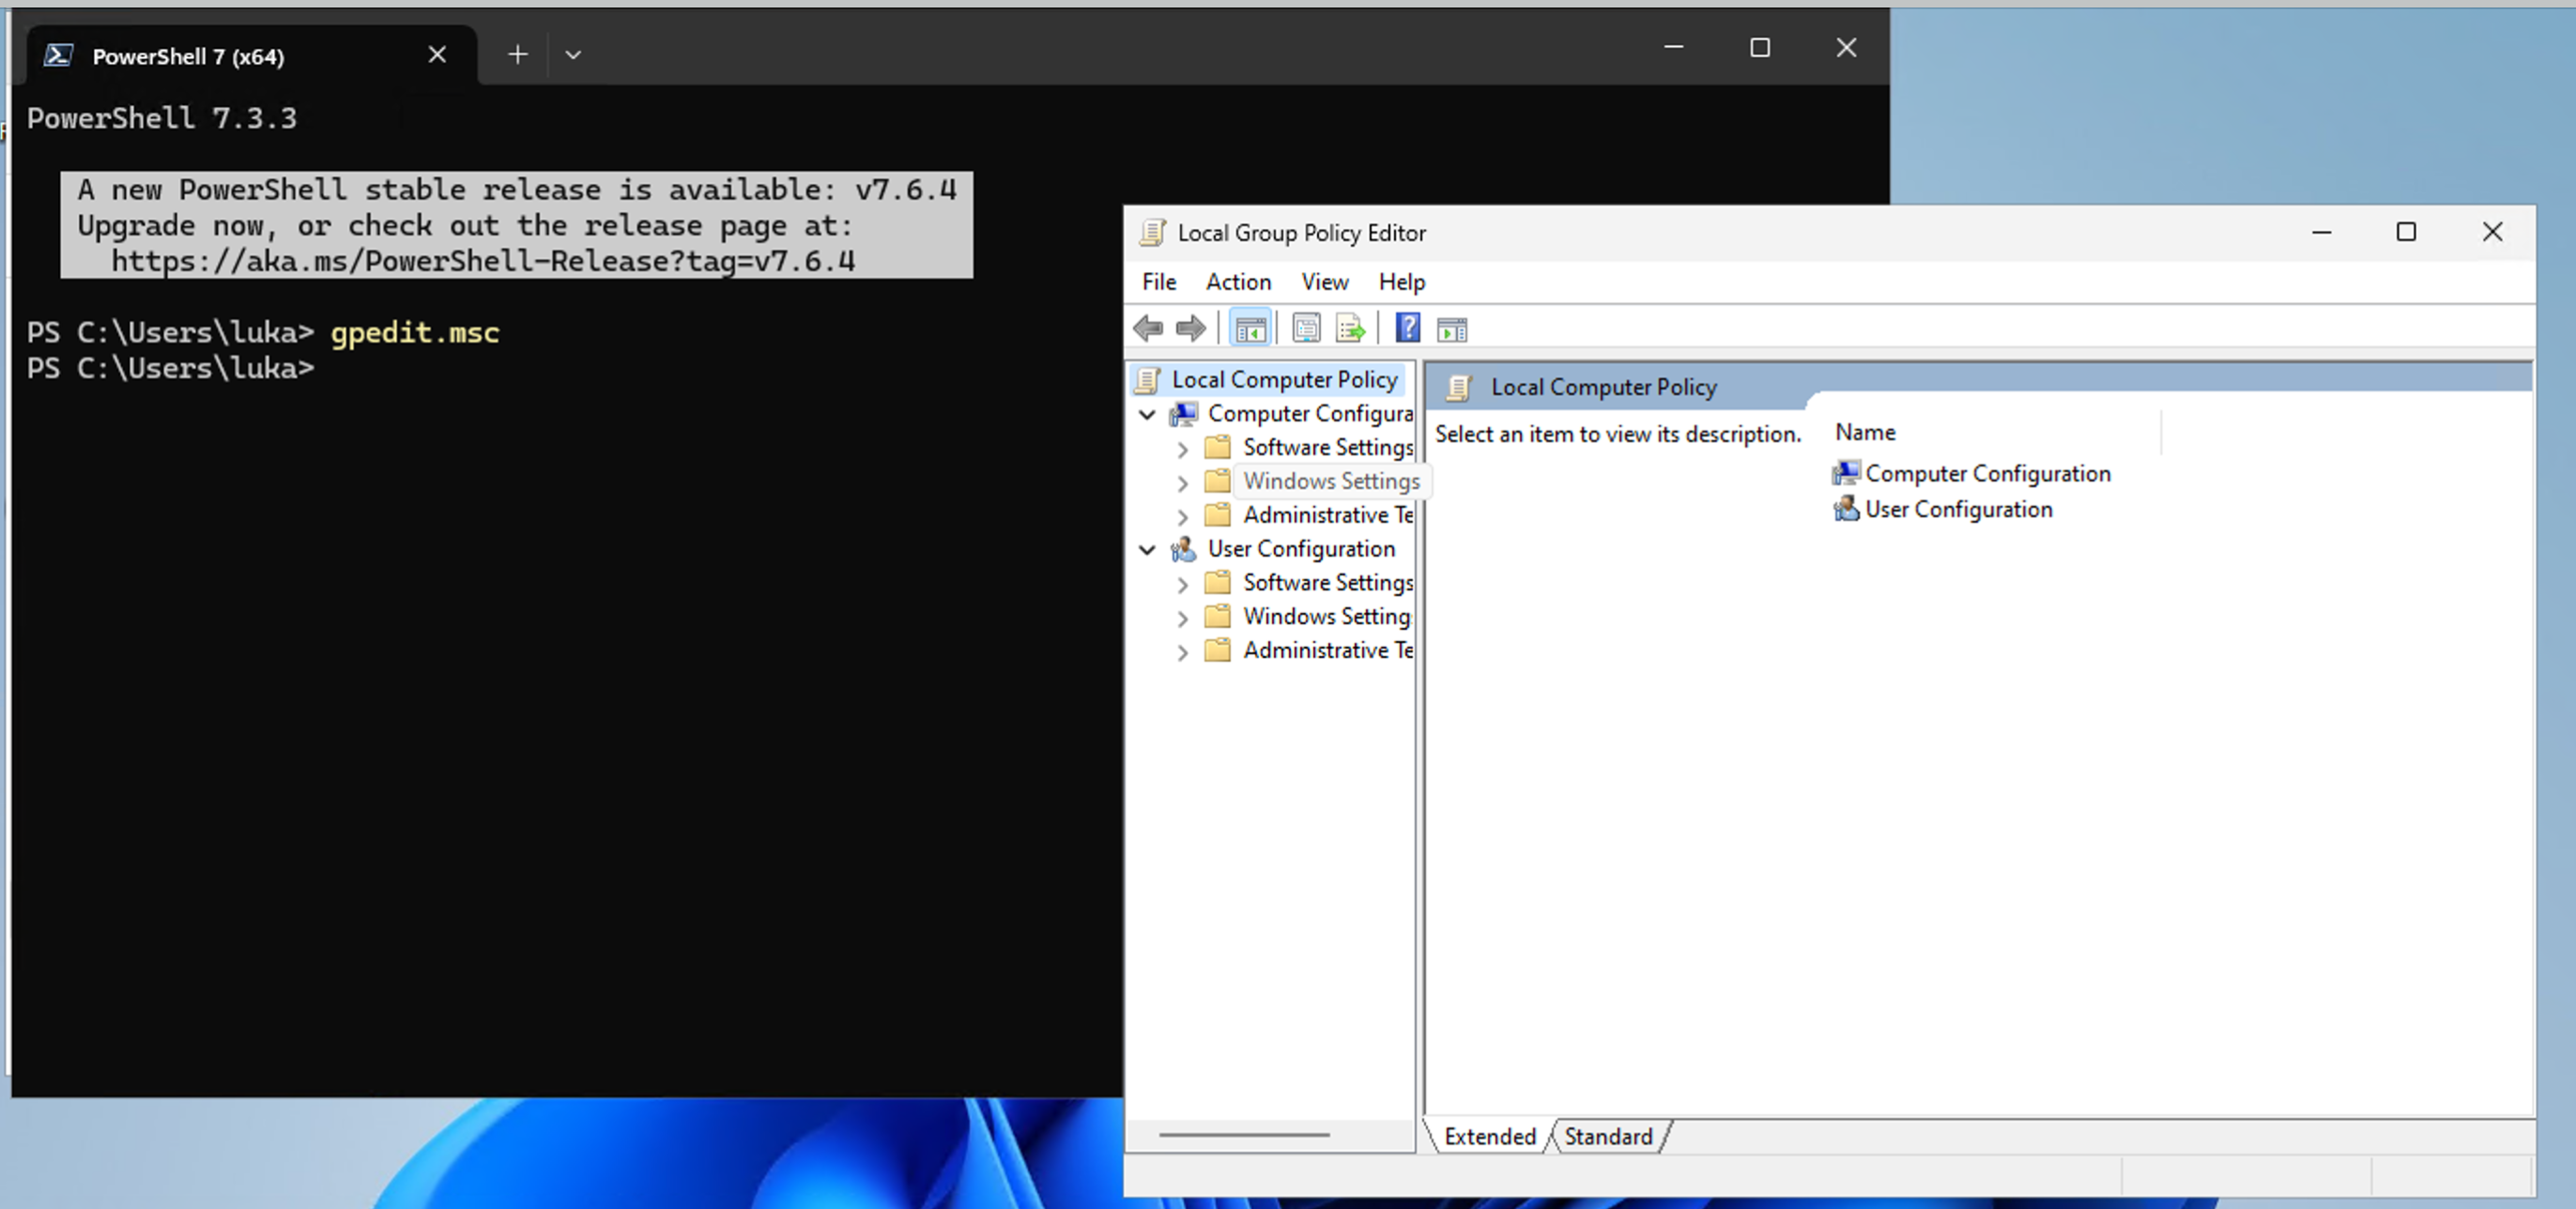
Task: Click PowerShell icon on terminal tab
Action: (58, 55)
